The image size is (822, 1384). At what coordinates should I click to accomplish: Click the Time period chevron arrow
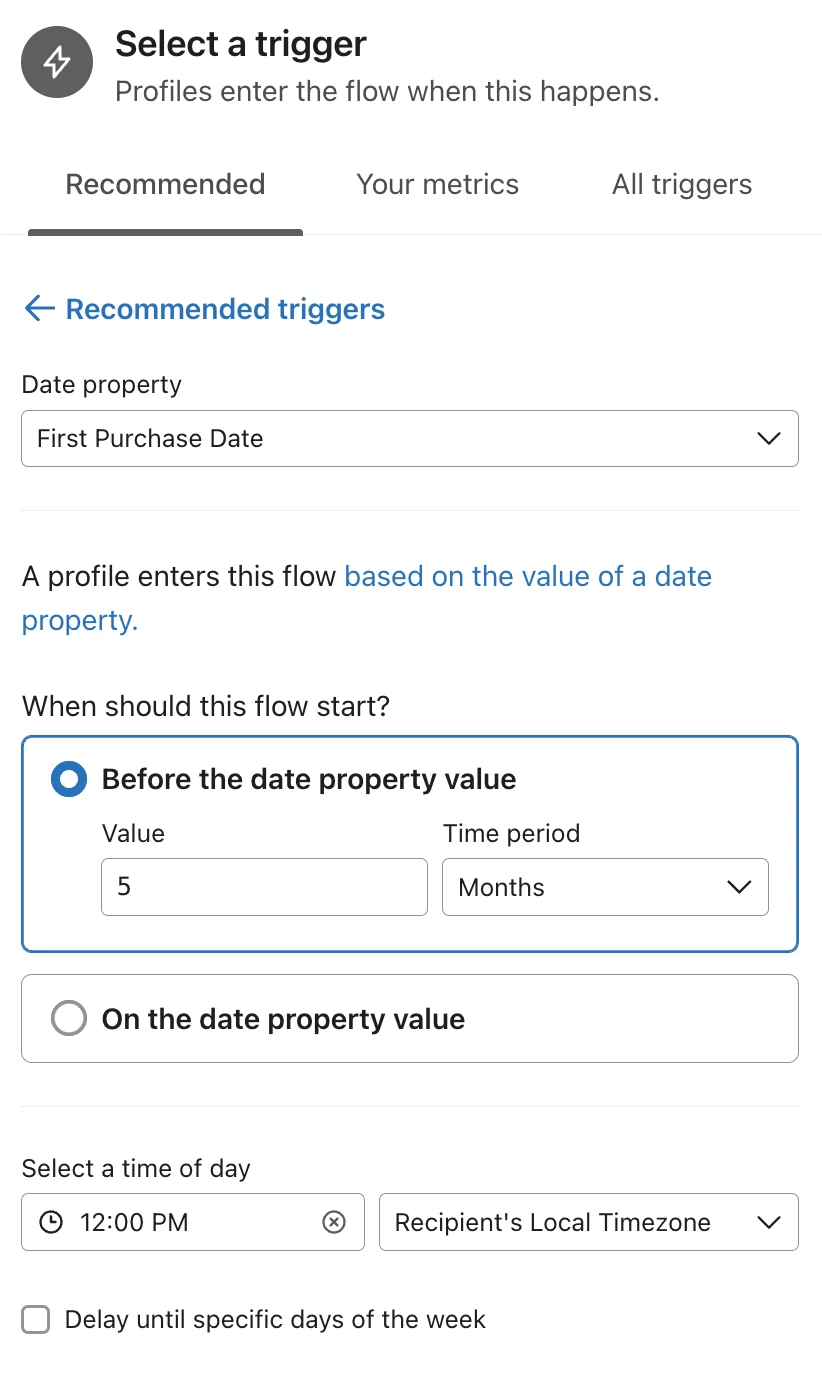point(738,887)
